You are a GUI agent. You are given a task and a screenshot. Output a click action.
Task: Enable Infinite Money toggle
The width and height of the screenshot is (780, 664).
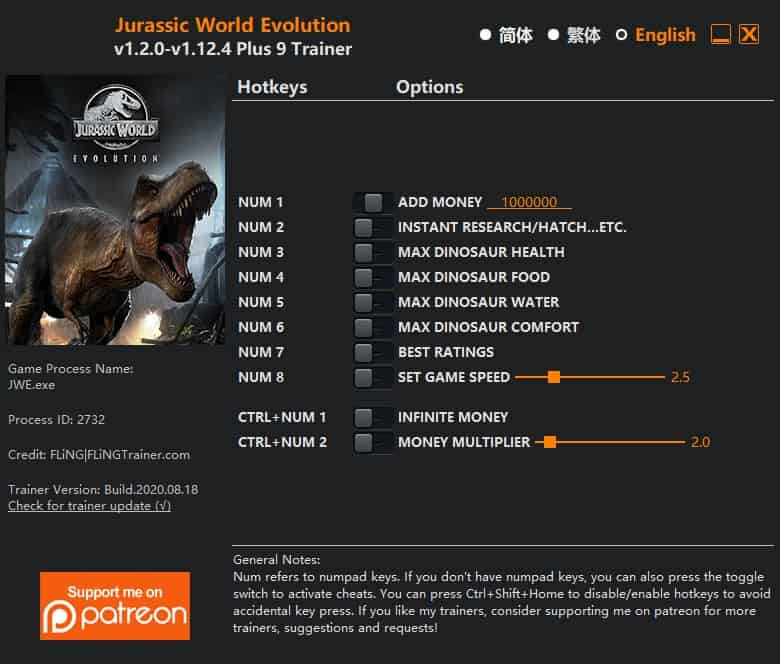tap(373, 417)
